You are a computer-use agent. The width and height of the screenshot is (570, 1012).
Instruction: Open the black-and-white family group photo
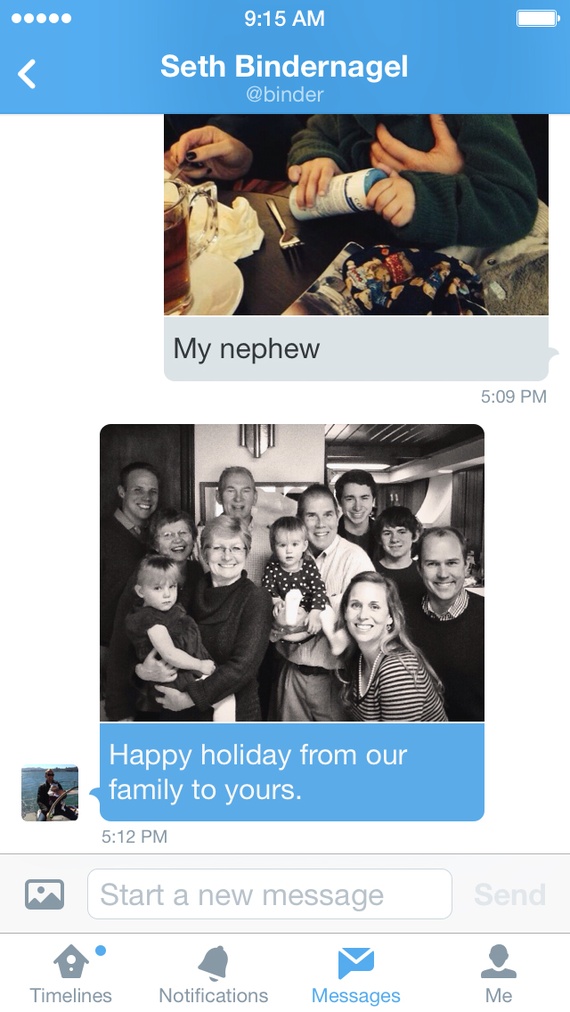point(292,572)
